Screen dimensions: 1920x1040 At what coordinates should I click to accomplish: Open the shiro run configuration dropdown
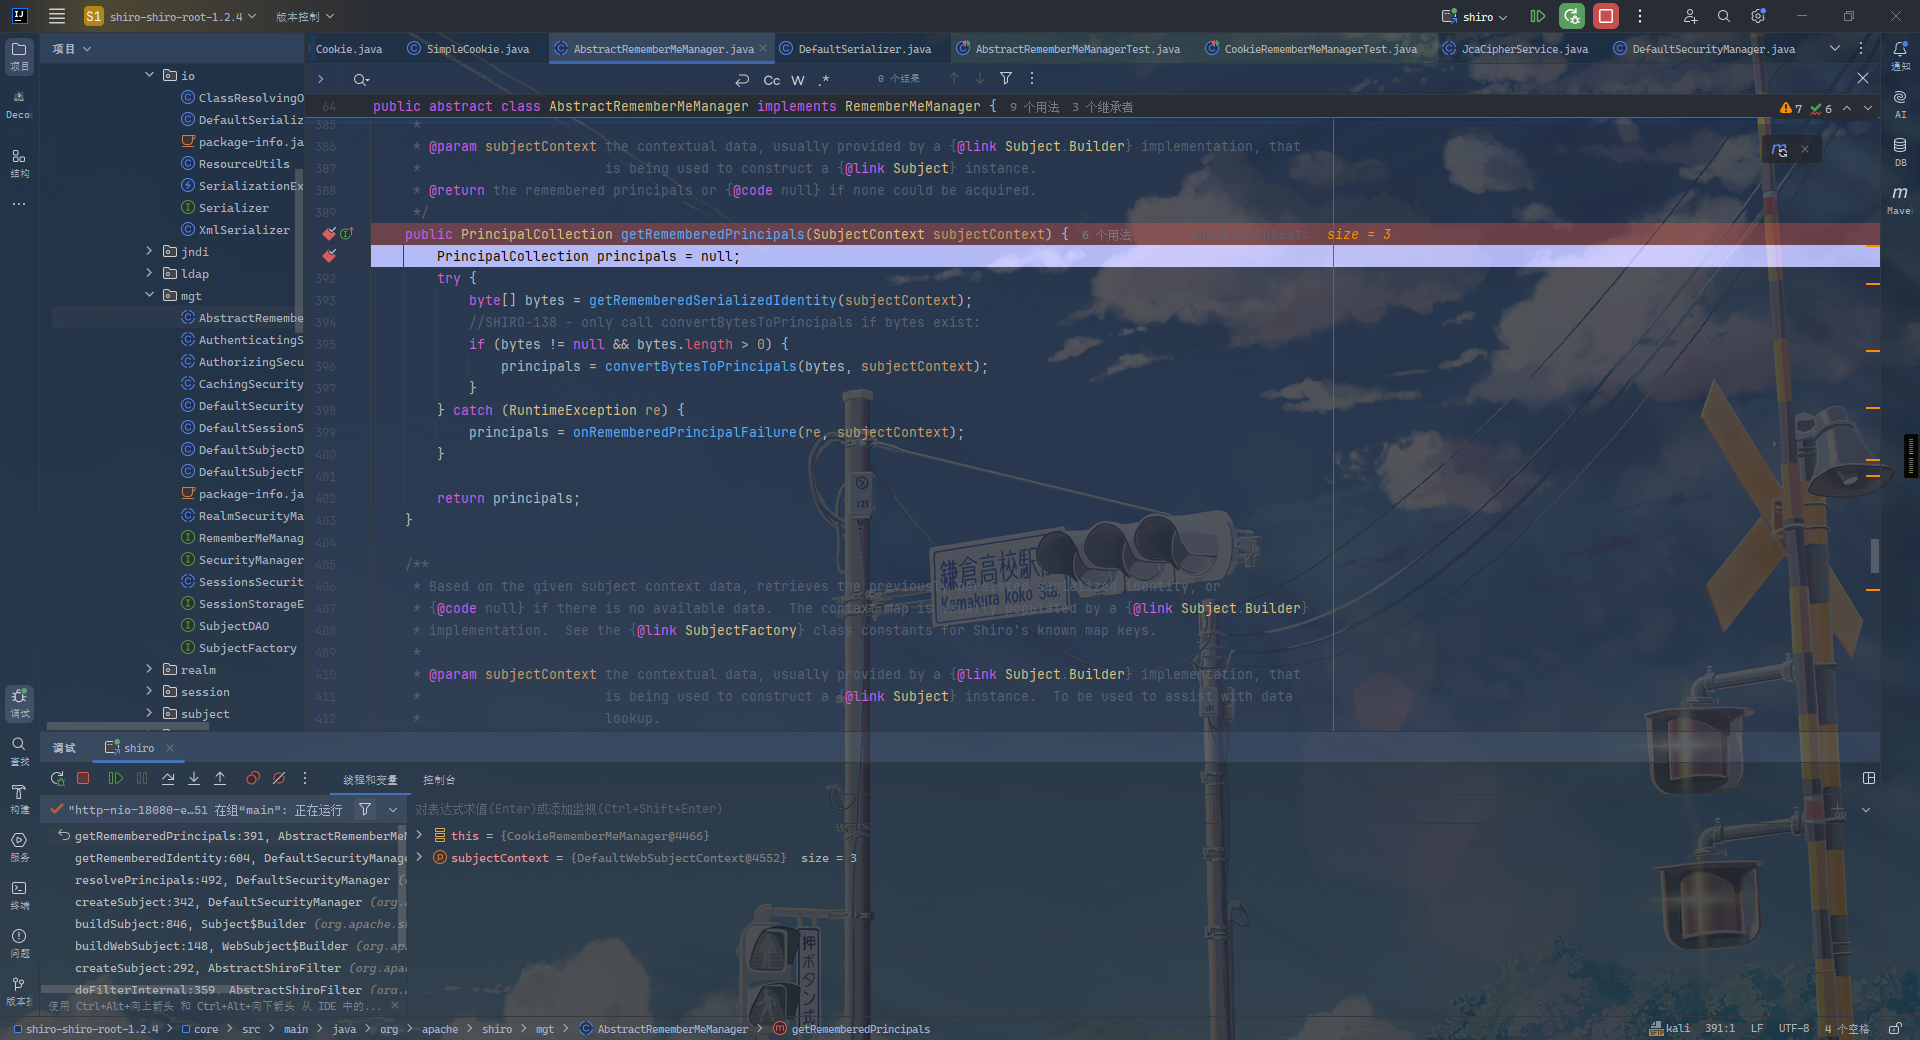click(1475, 16)
